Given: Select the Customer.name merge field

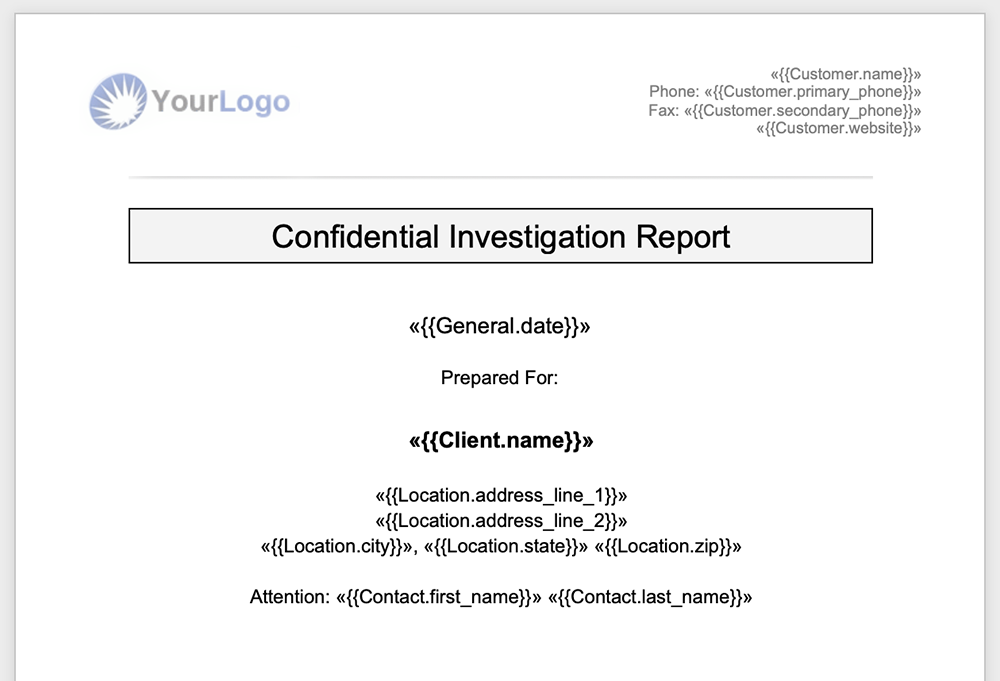Looking at the screenshot, I should click(x=846, y=74).
